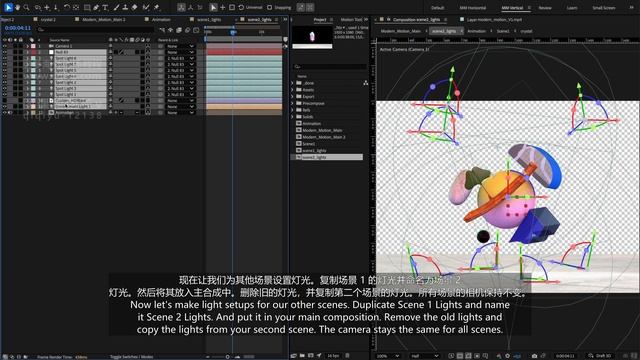Select the Eraser tool
This screenshot has height=360, width=640.
[134, 7]
